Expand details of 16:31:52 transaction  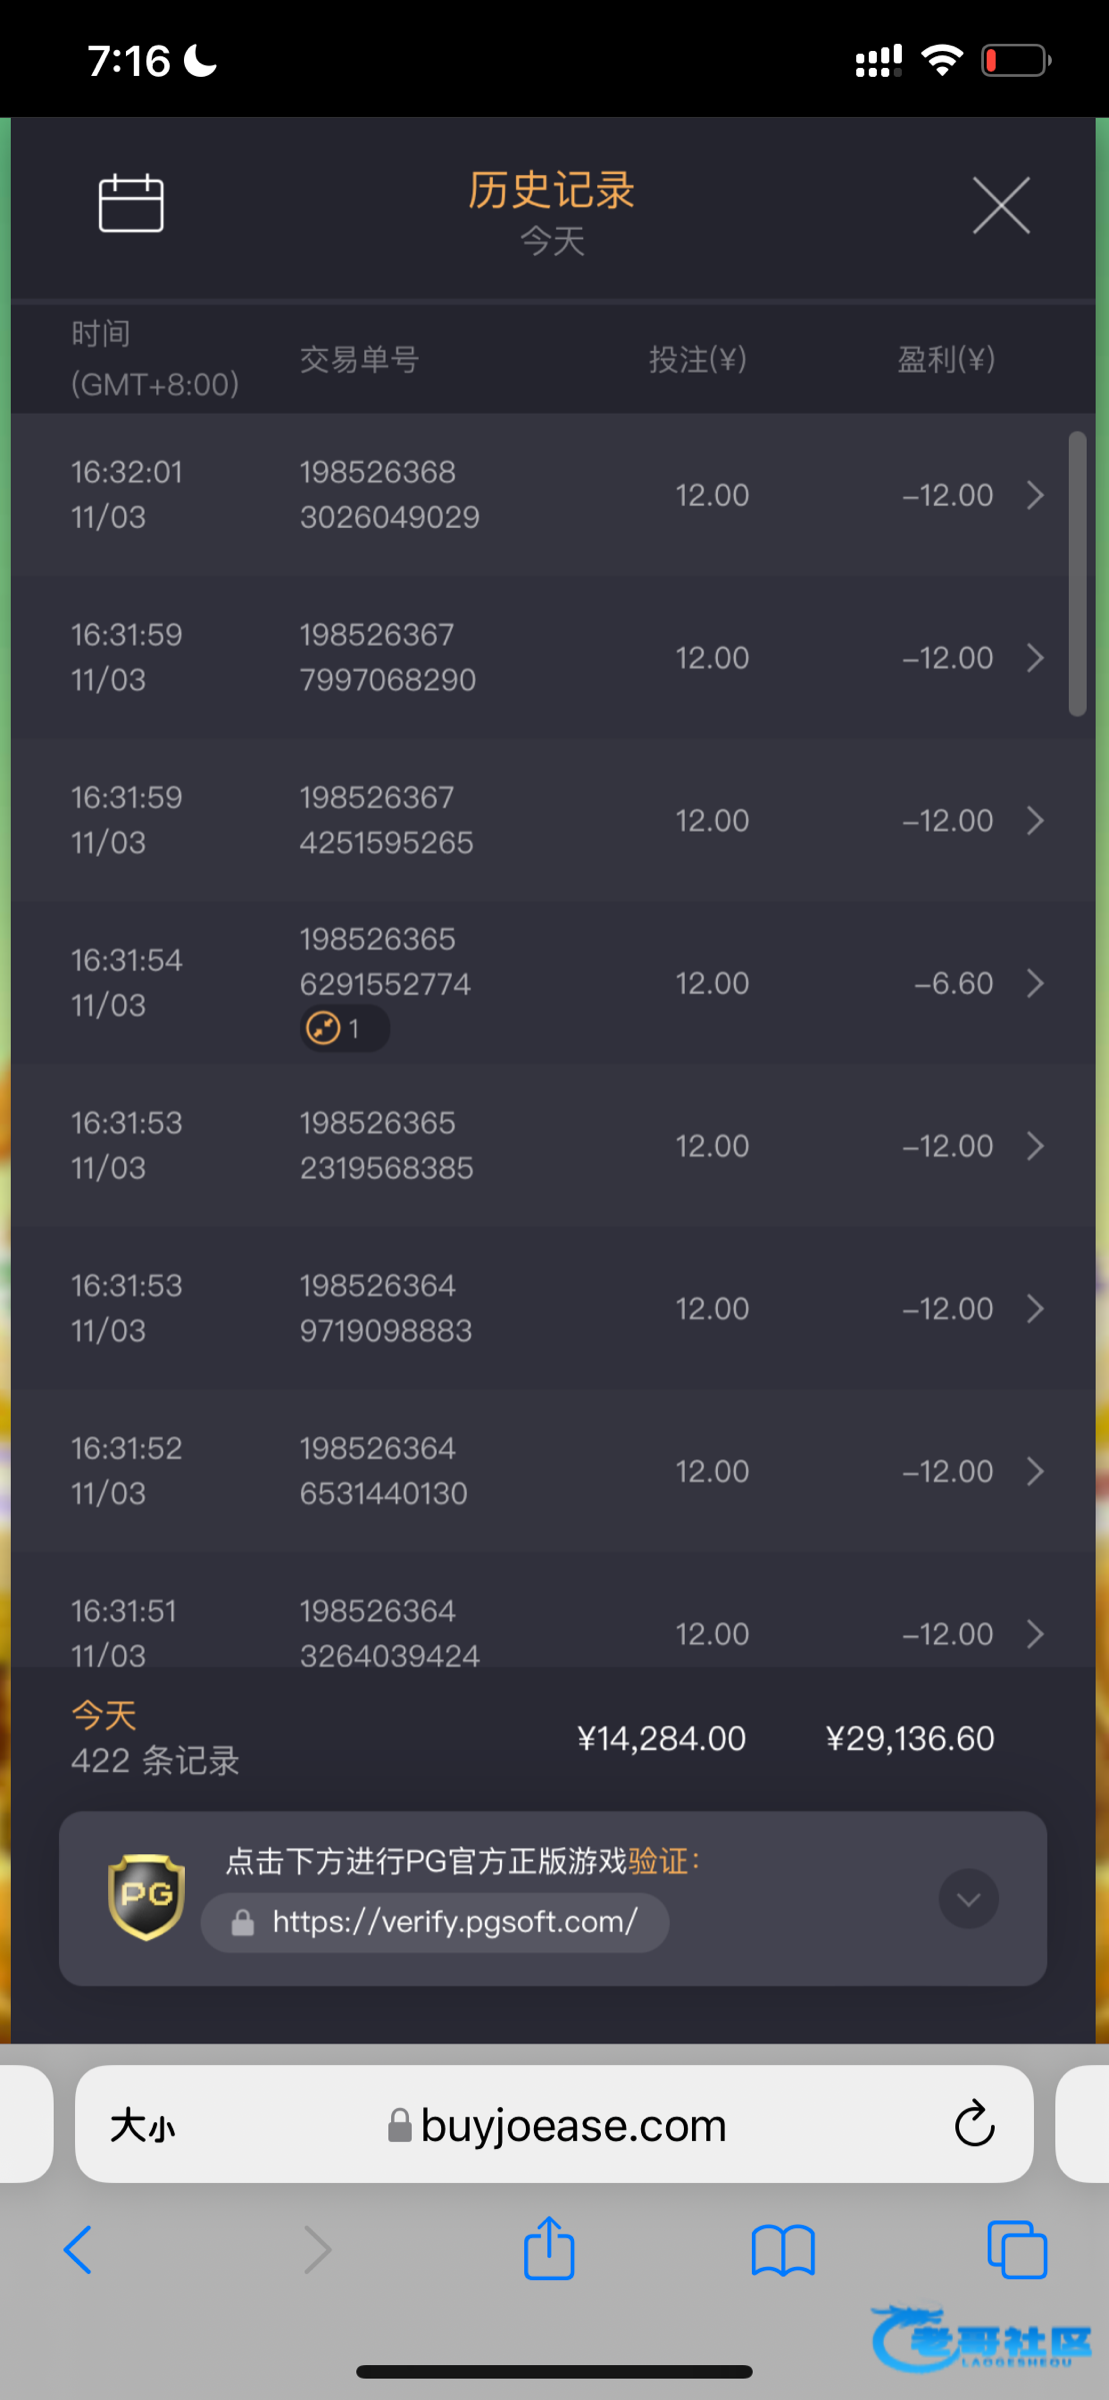[1035, 1471]
